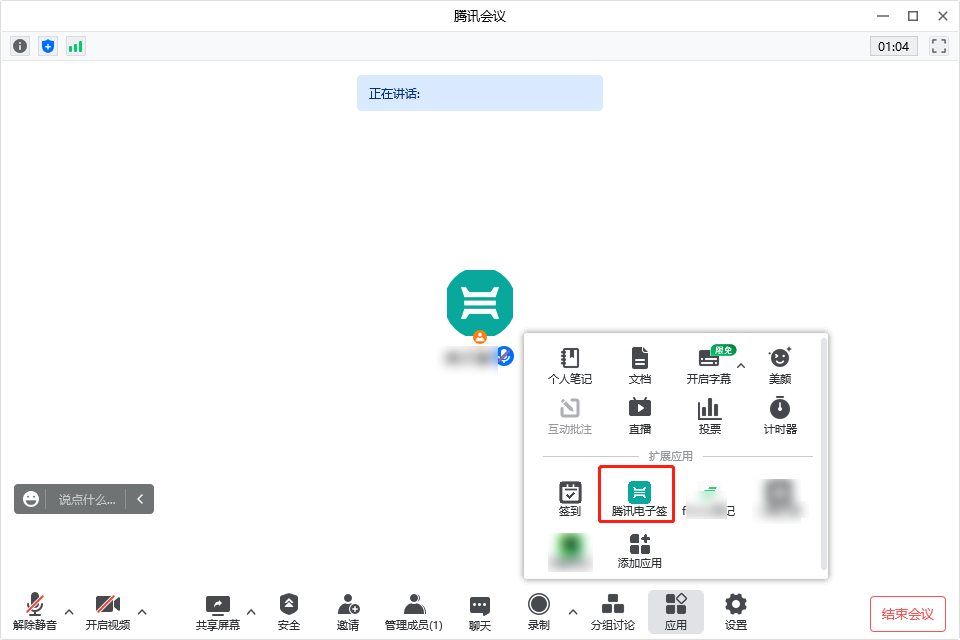Click the blue security shield icon

[48, 46]
